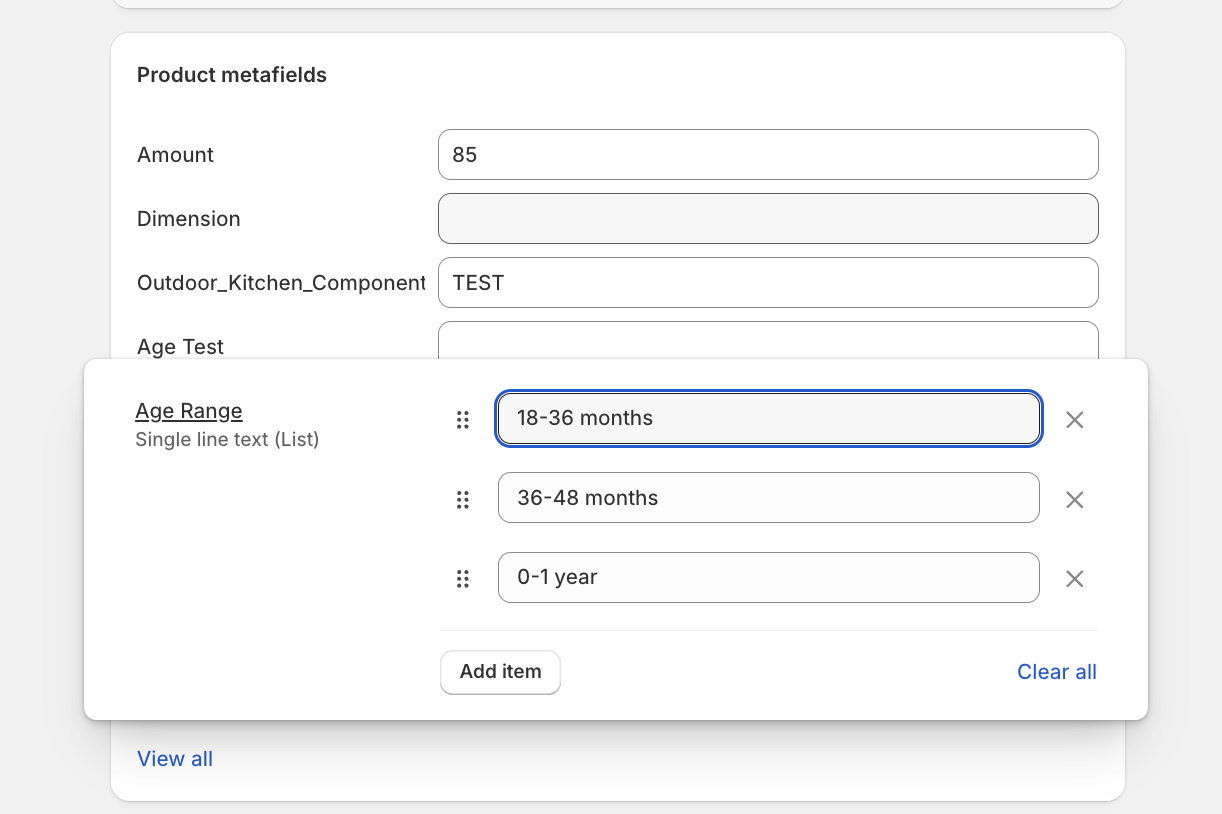Click the "Product metafields" heading
This screenshot has height=814, width=1222.
(231, 74)
